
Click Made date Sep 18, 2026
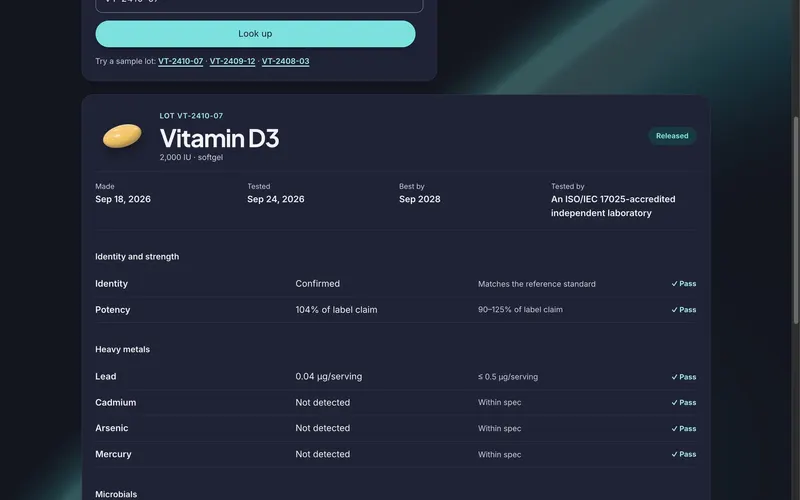point(123,199)
